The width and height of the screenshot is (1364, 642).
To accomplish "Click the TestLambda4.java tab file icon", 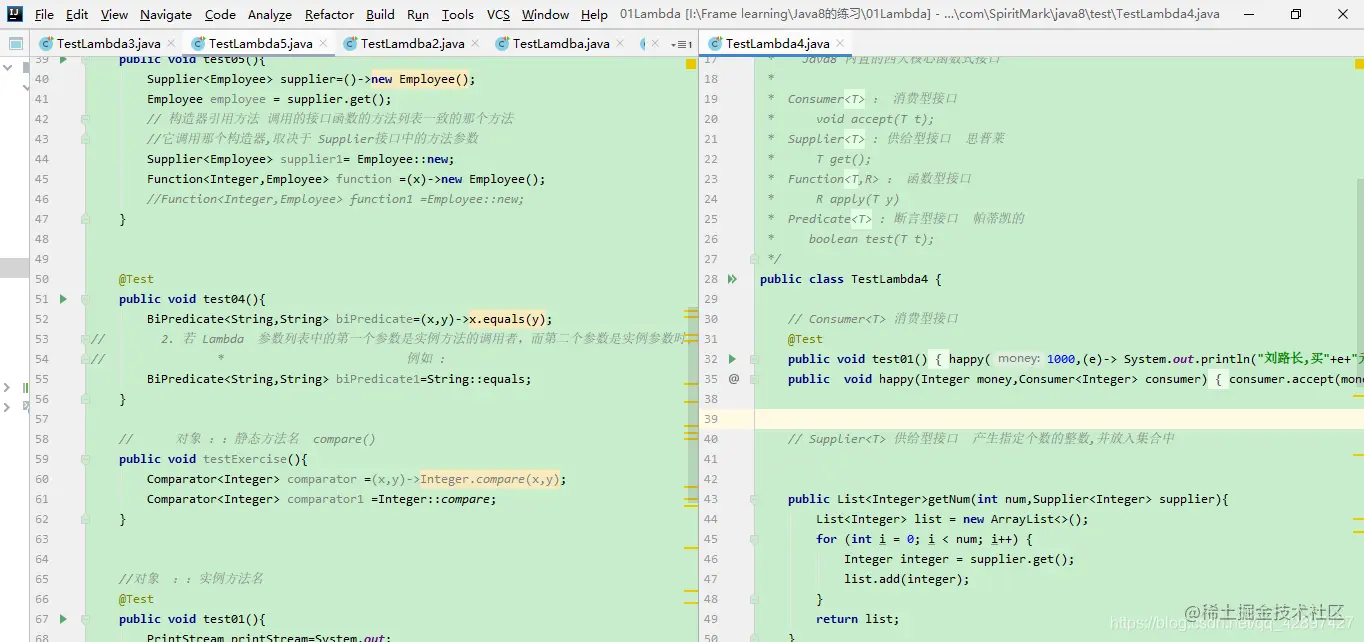I will pos(715,44).
